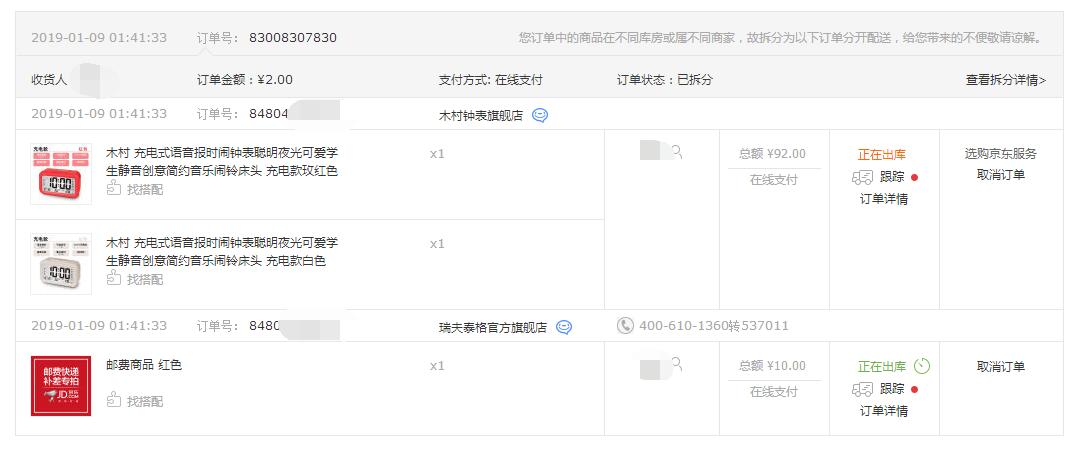Image resolution: width=1080 pixels, height=453 pixels.
Task: Click the phone icon before 400-610-1360
Action: coord(625,326)
